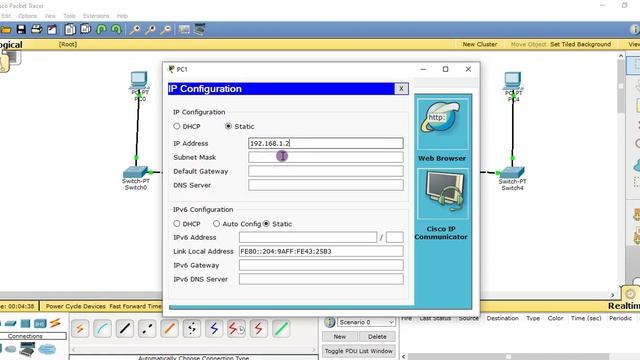Click the IPv6 prefix length field
This screenshot has height=360, width=640.
tap(395, 237)
